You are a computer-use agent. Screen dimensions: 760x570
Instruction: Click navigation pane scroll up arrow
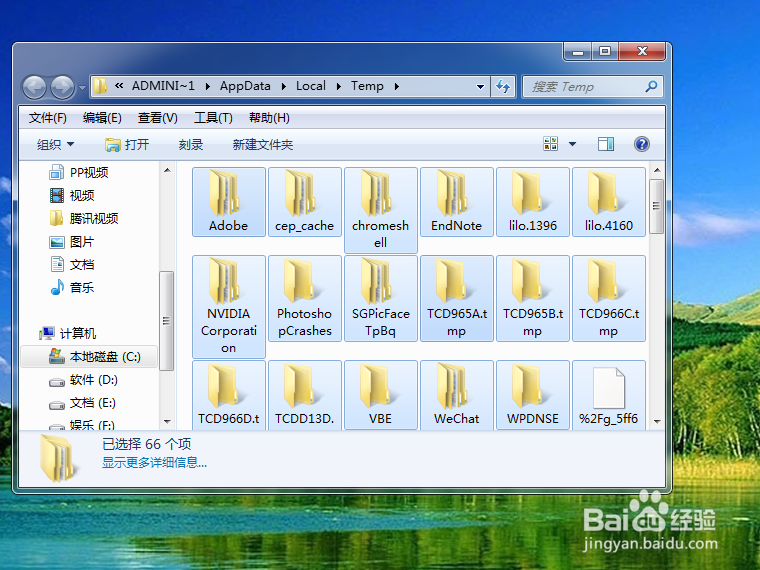[x=167, y=170]
